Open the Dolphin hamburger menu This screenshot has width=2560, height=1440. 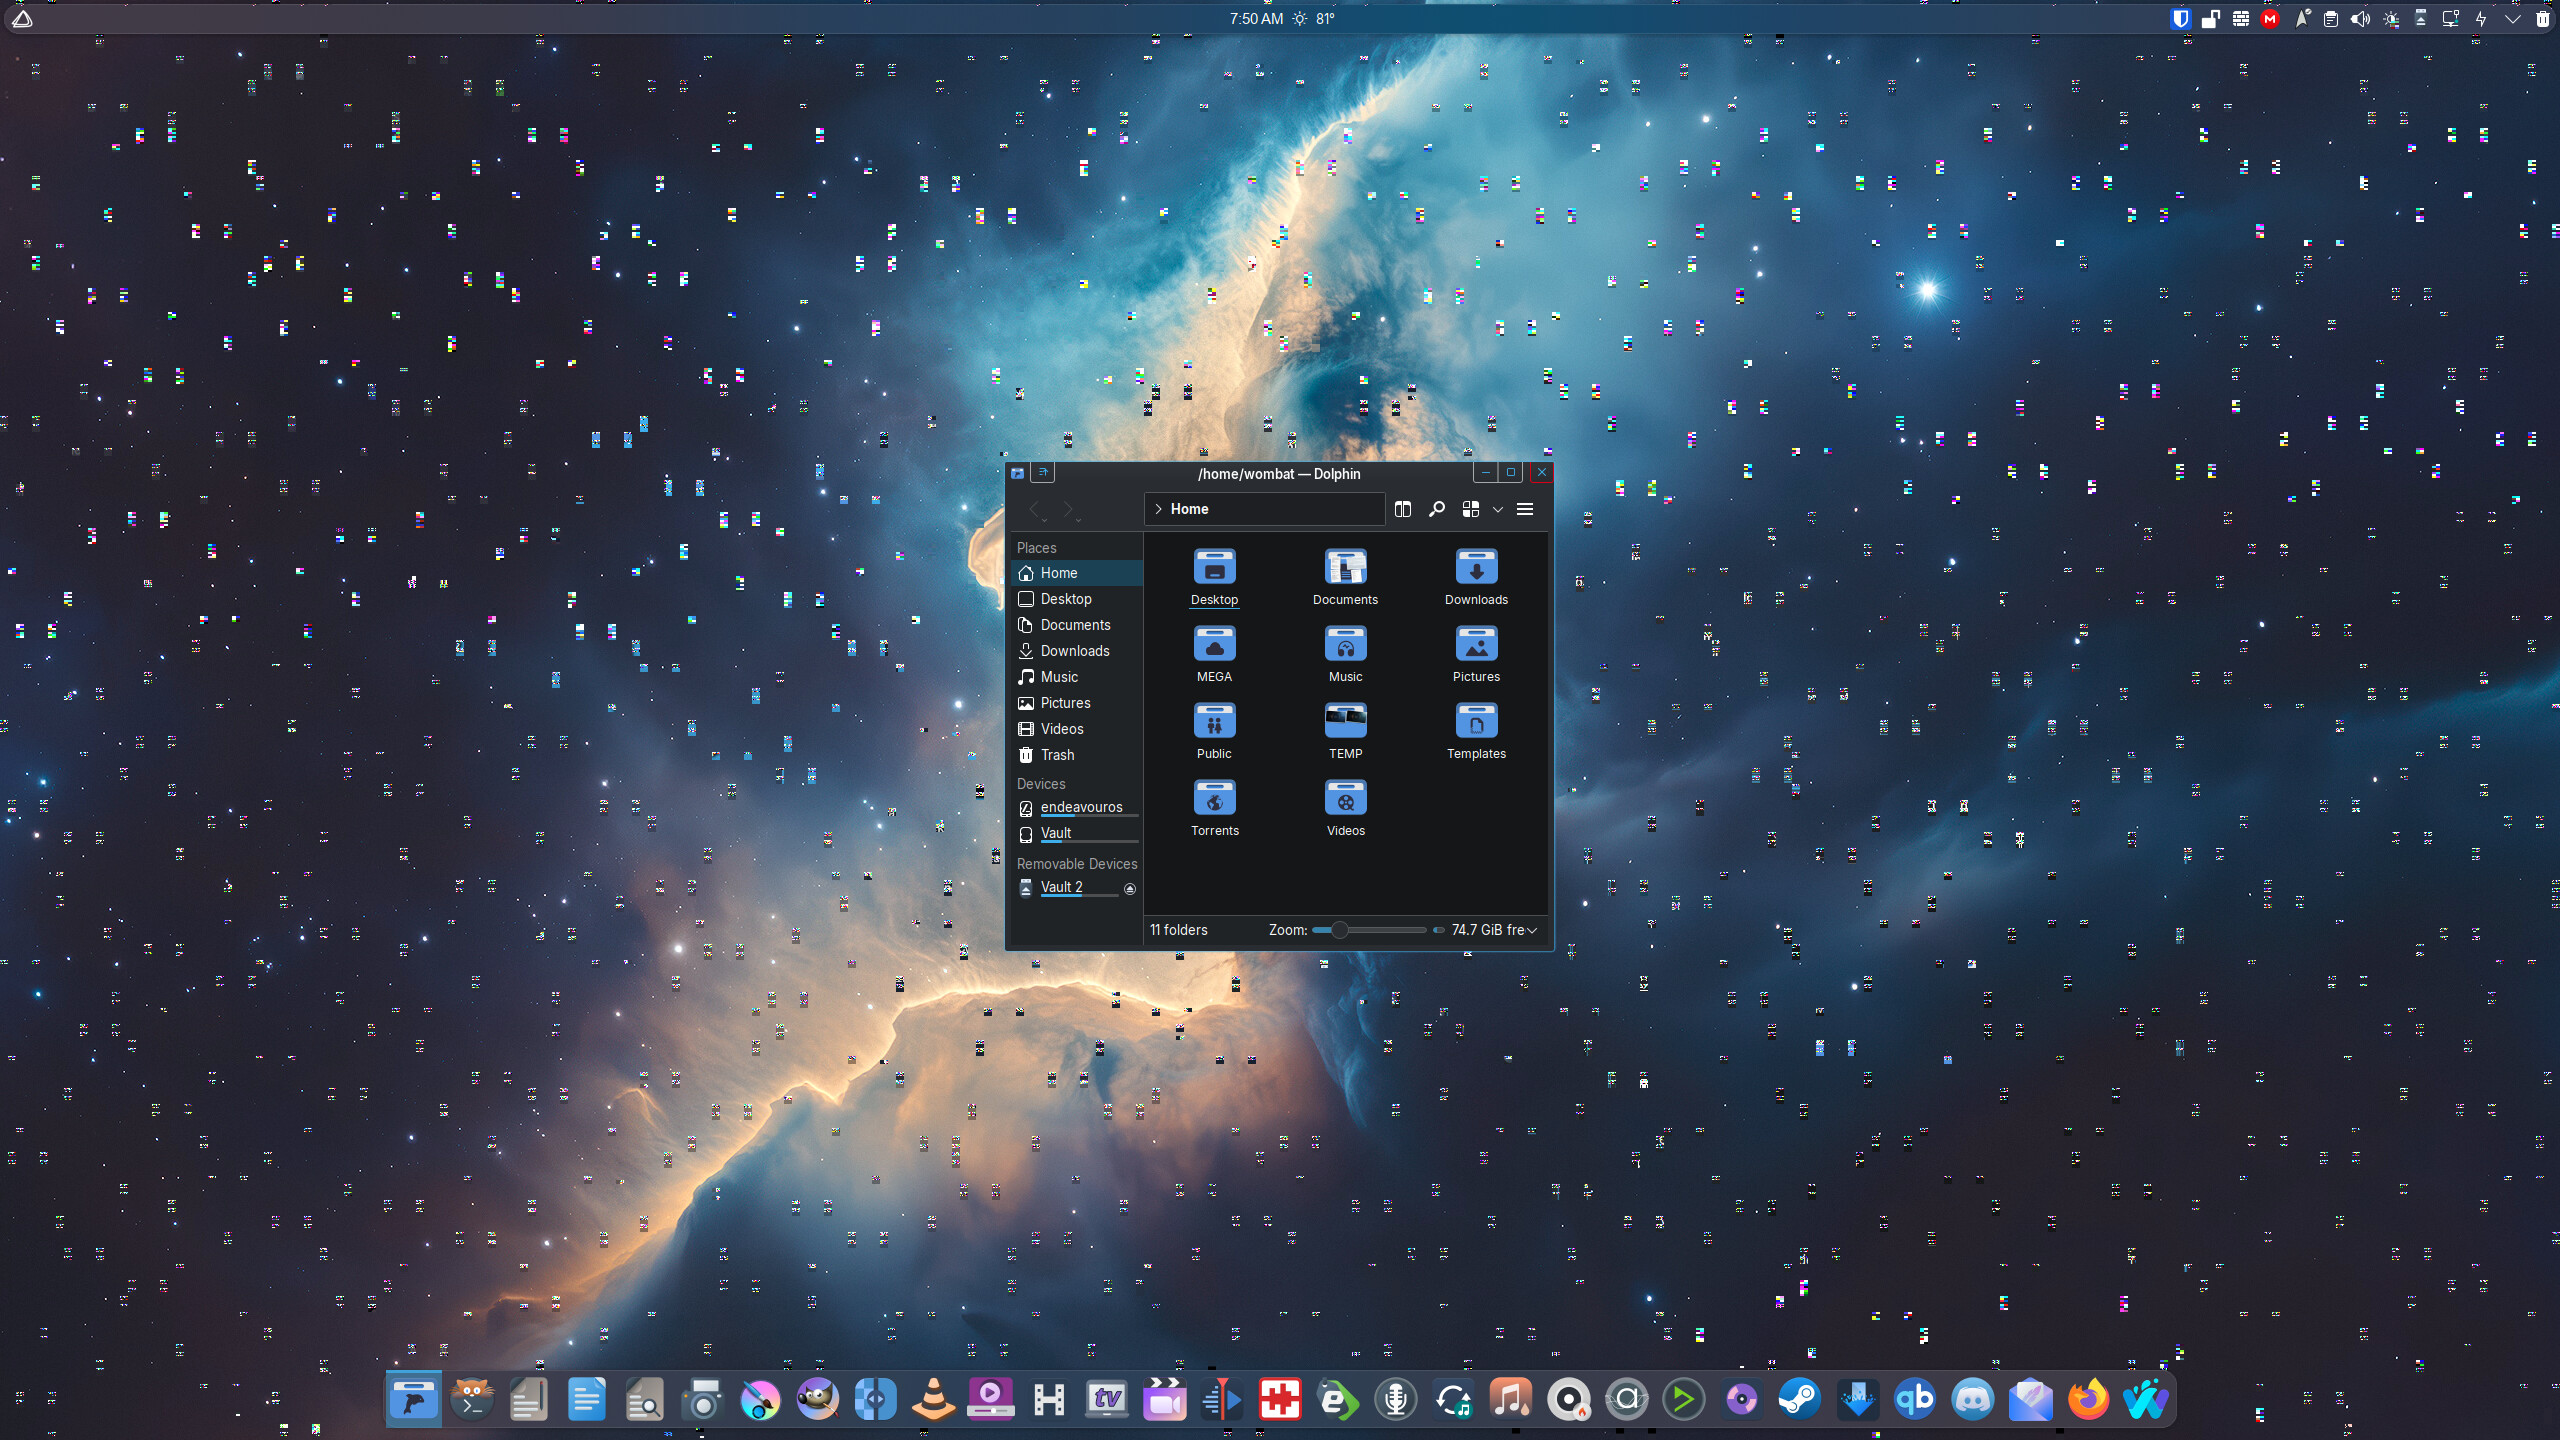(x=1526, y=509)
